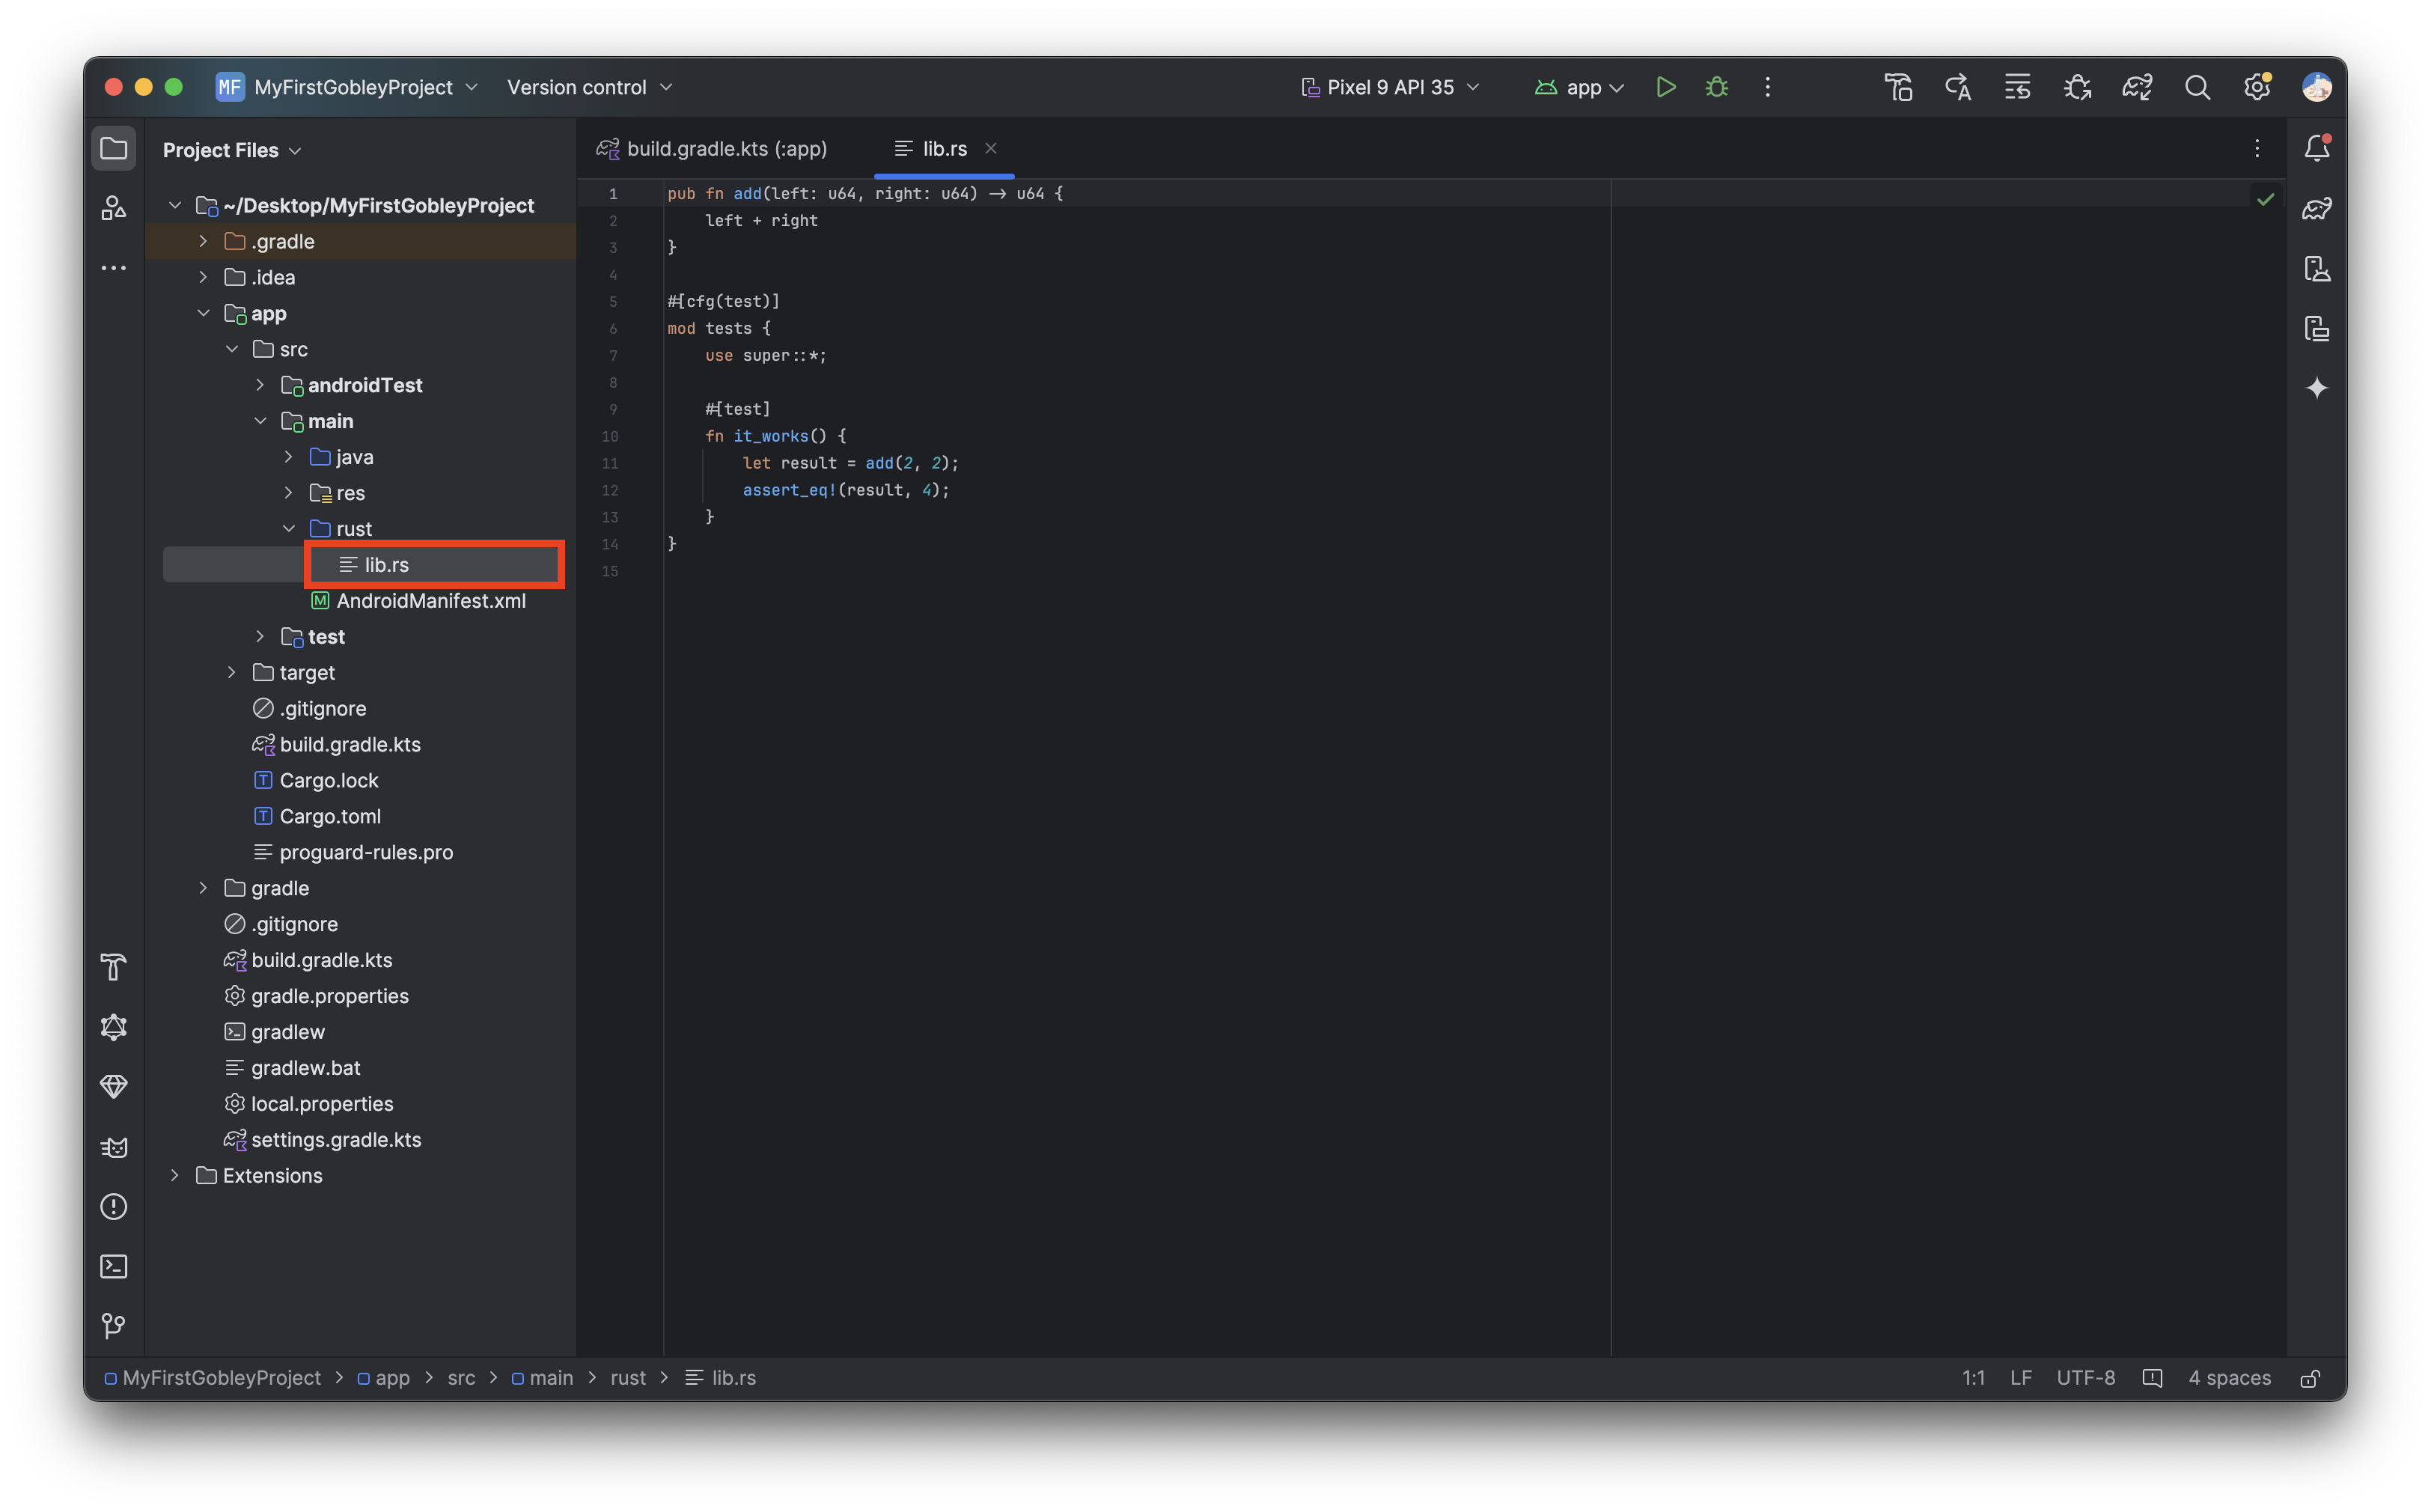Click the 1:1 cursor position indicator
The height and width of the screenshot is (1512, 2431).
[1972, 1378]
